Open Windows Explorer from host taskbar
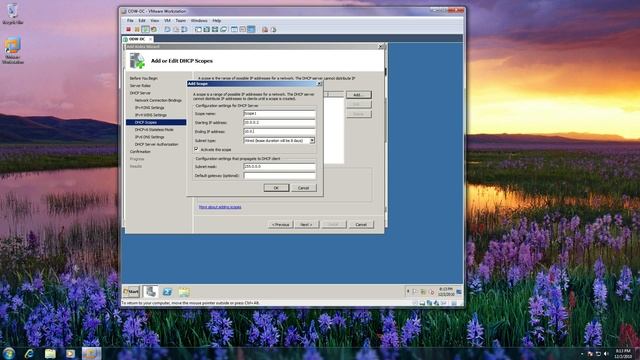 coord(50,353)
